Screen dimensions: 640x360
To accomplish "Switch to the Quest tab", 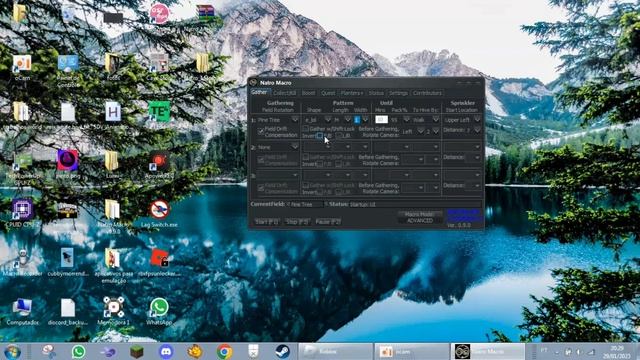I will (x=328, y=93).
